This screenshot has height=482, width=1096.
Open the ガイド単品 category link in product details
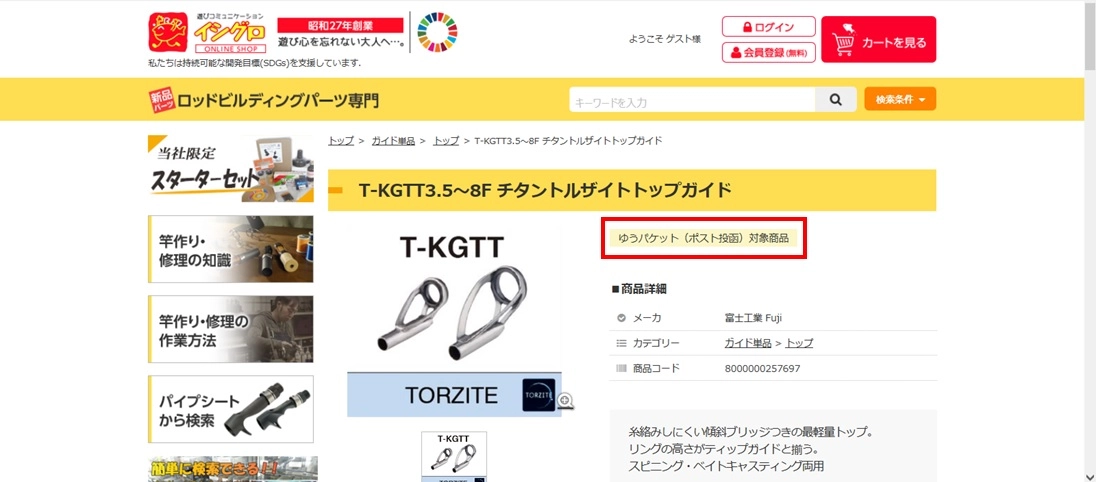click(x=748, y=343)
